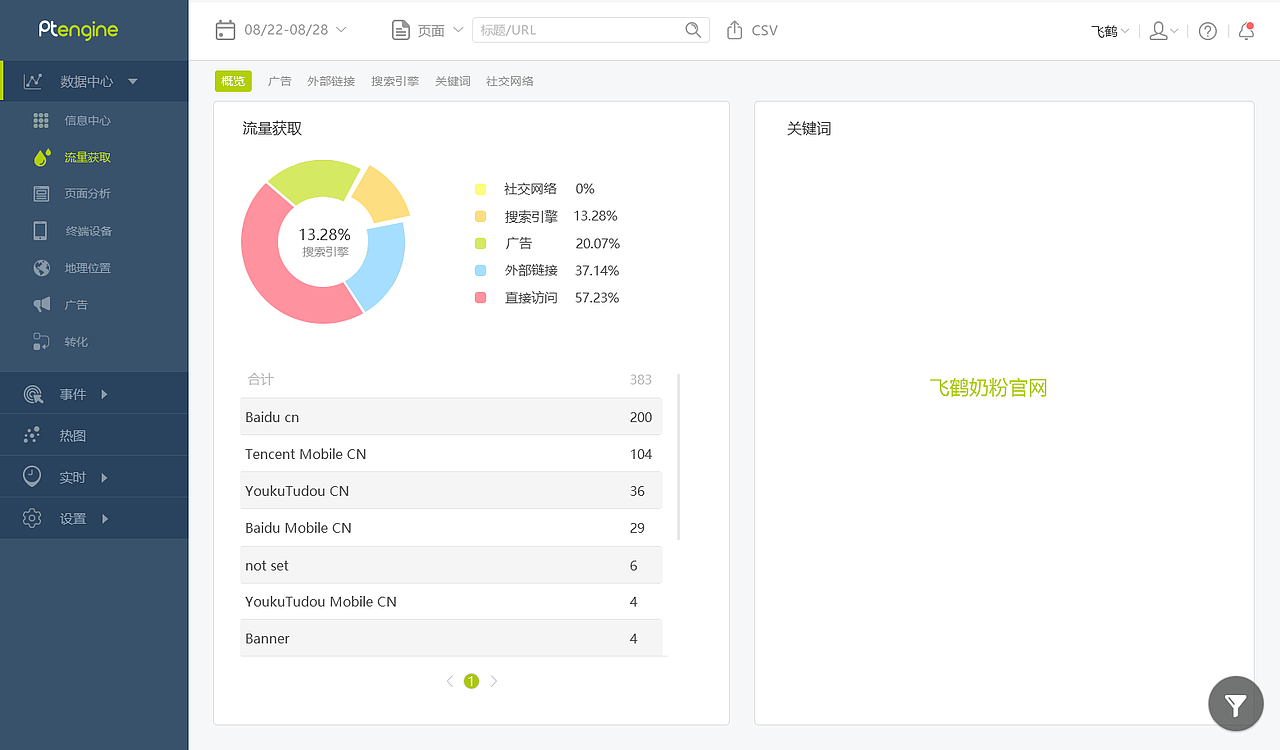The image size is (1280, 750).
Task: Open the calendar date picker icon
Action: 226,30
